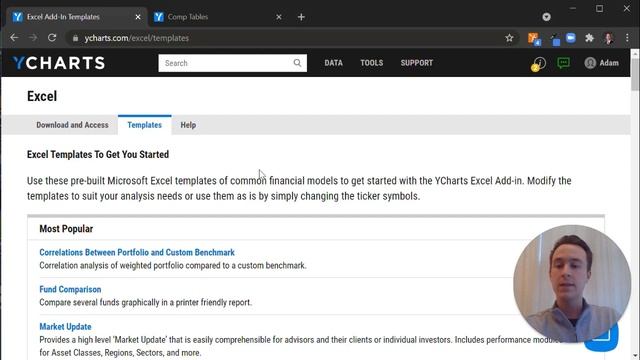The height and width of the screenshot is (360, 640).
Task: Reload the current page
Action: coord(52,38)
